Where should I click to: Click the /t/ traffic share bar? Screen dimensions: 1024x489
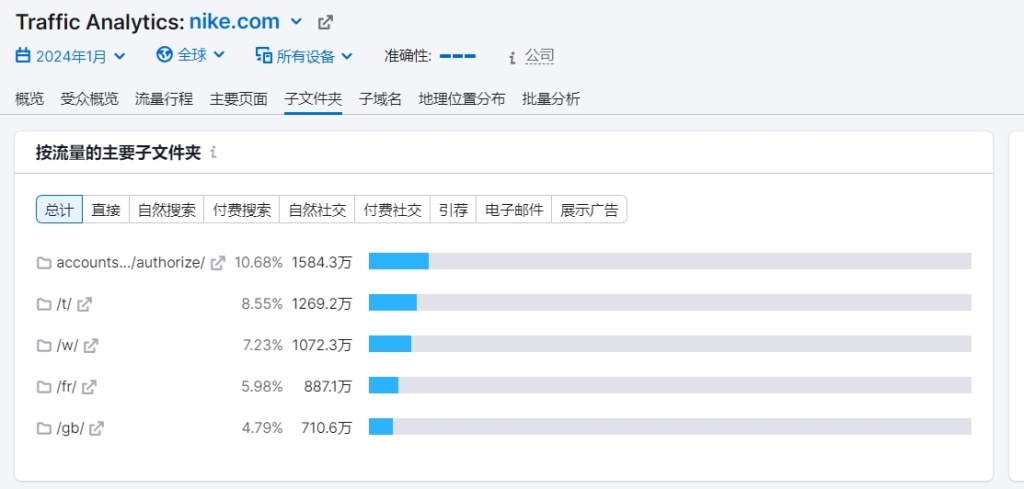point(670,302)
